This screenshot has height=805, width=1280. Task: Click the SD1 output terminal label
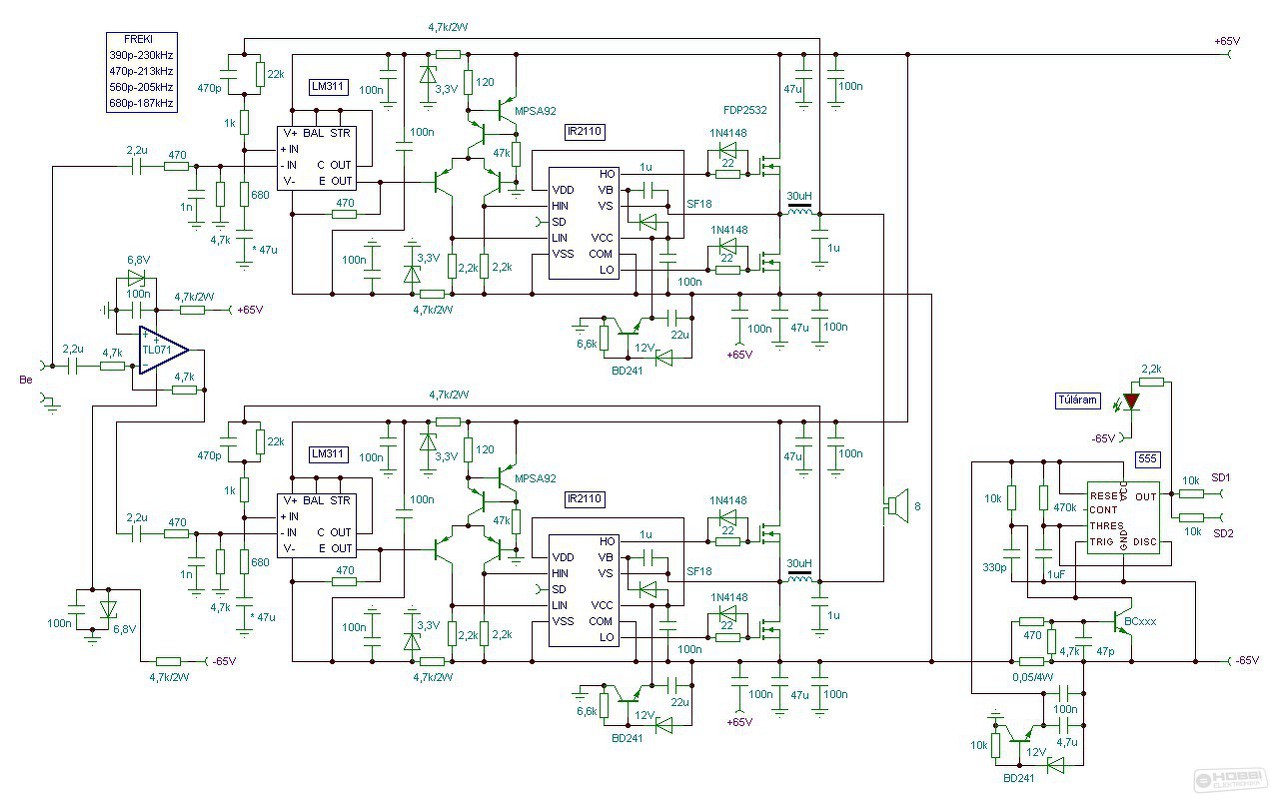pos(1222,477)
